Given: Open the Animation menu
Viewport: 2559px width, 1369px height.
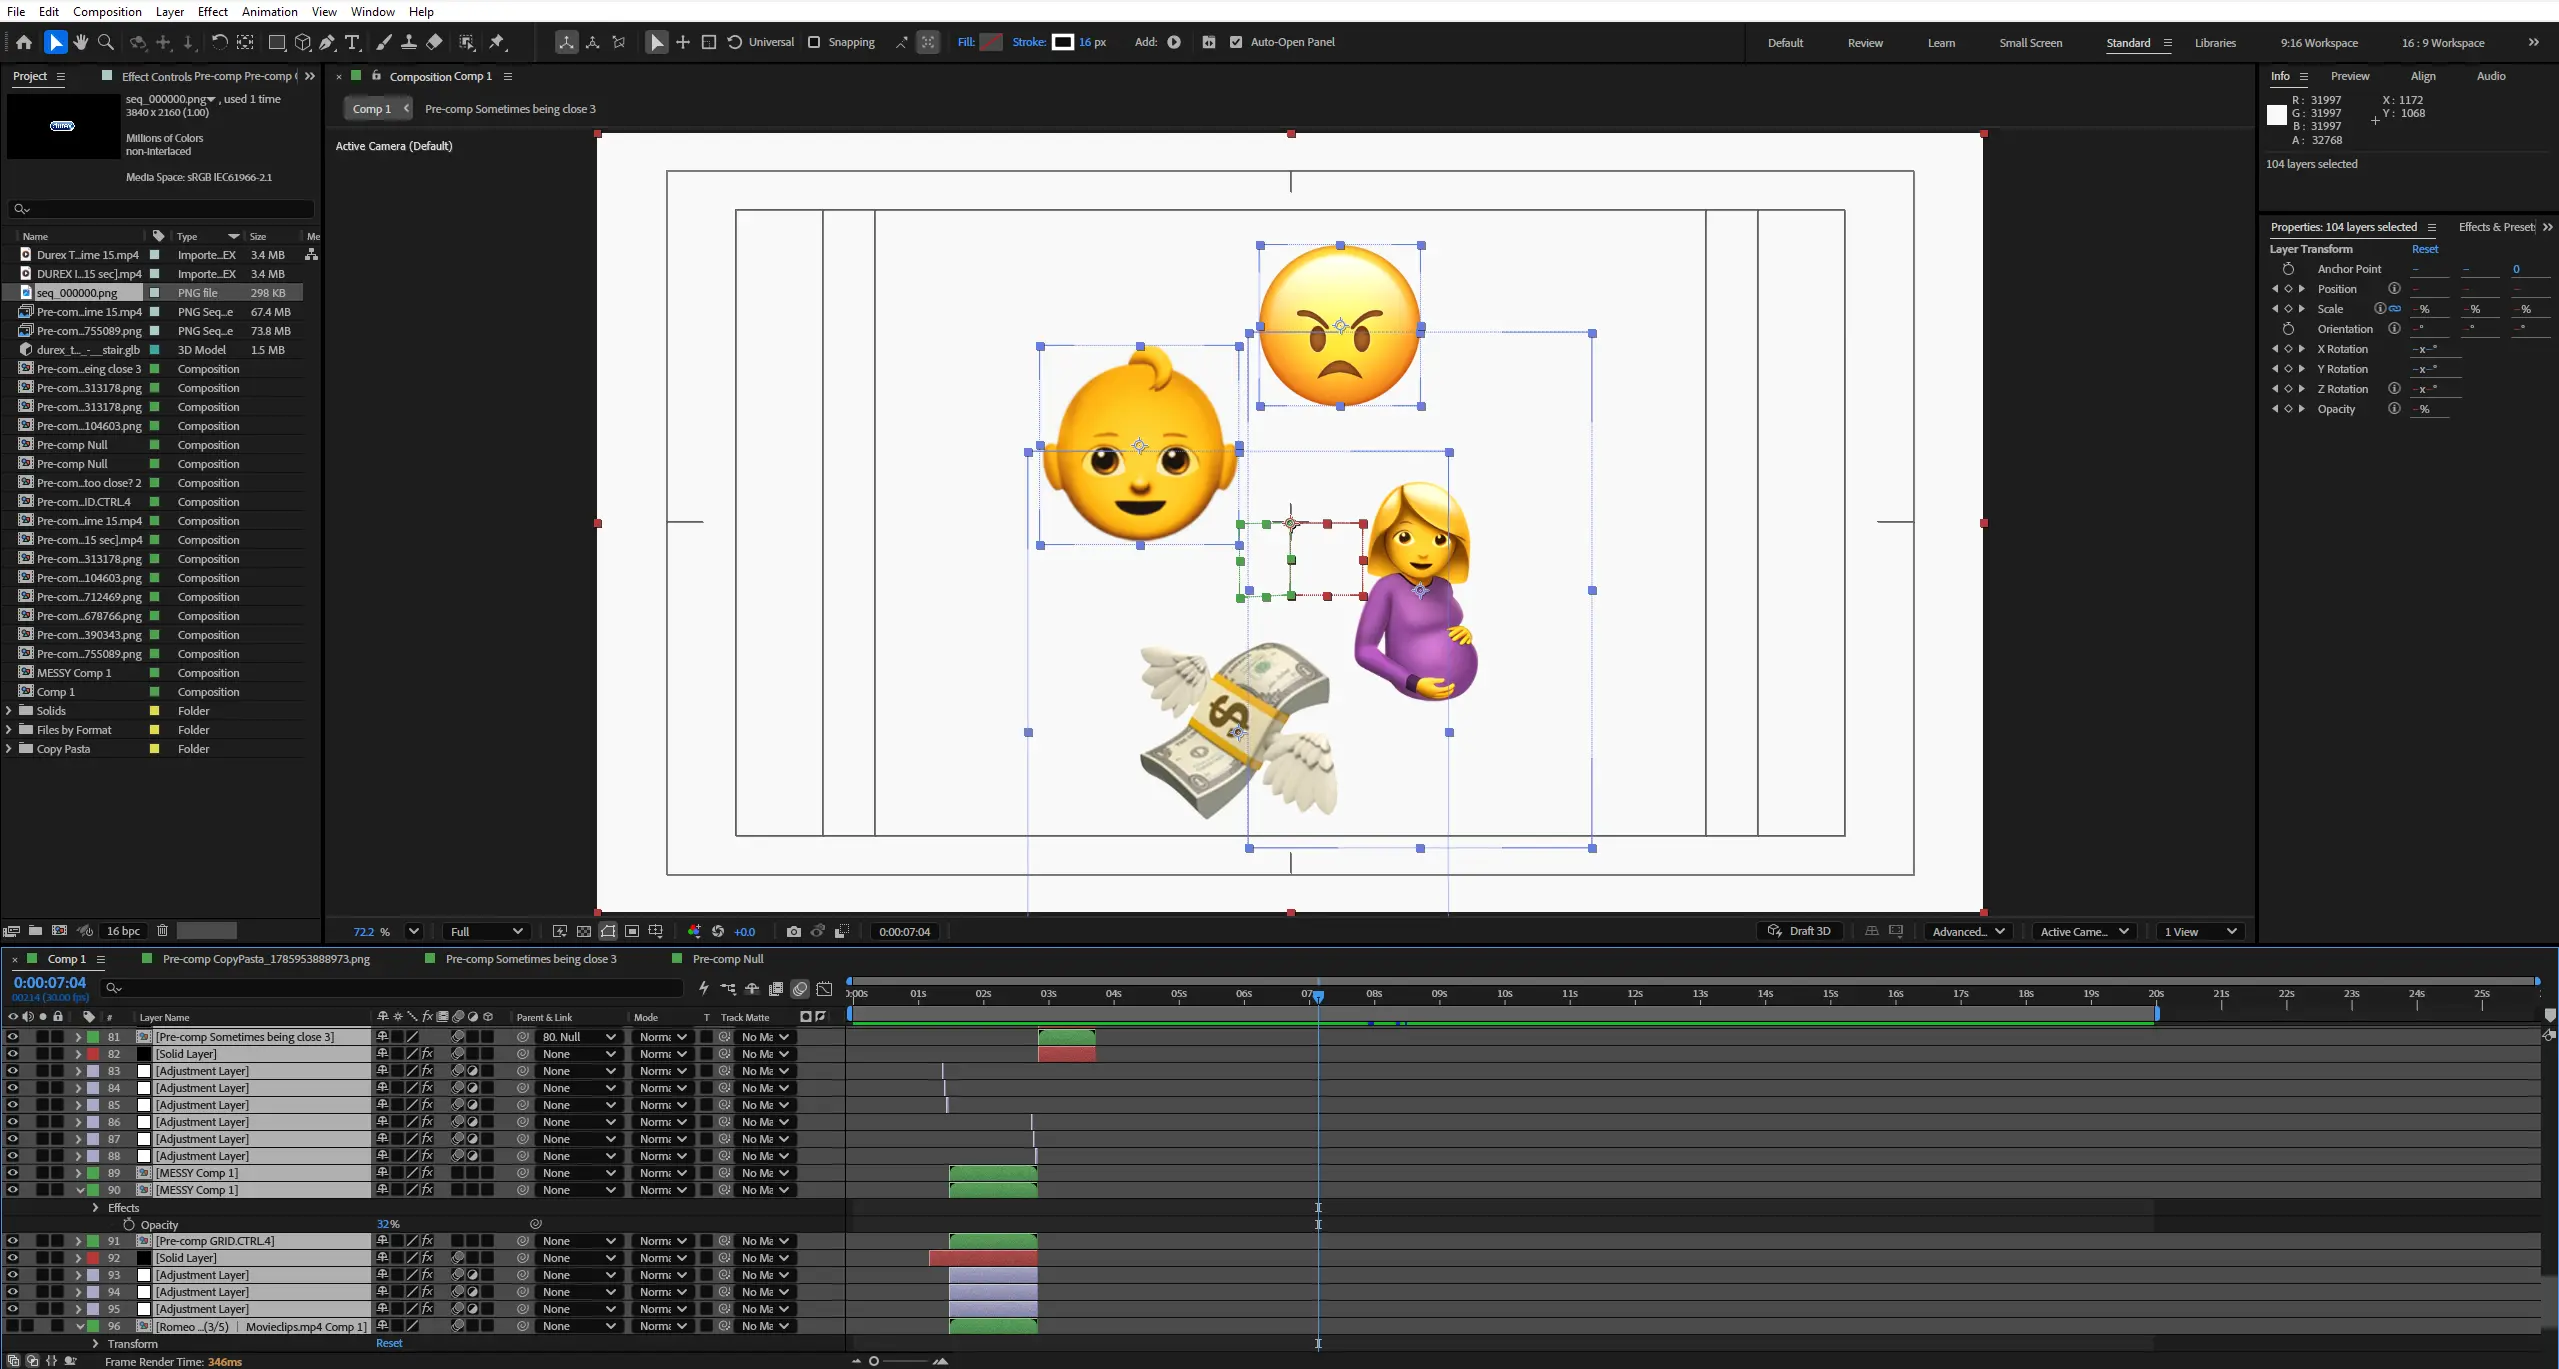Looking at the screenshot, I should pos(269,11).
